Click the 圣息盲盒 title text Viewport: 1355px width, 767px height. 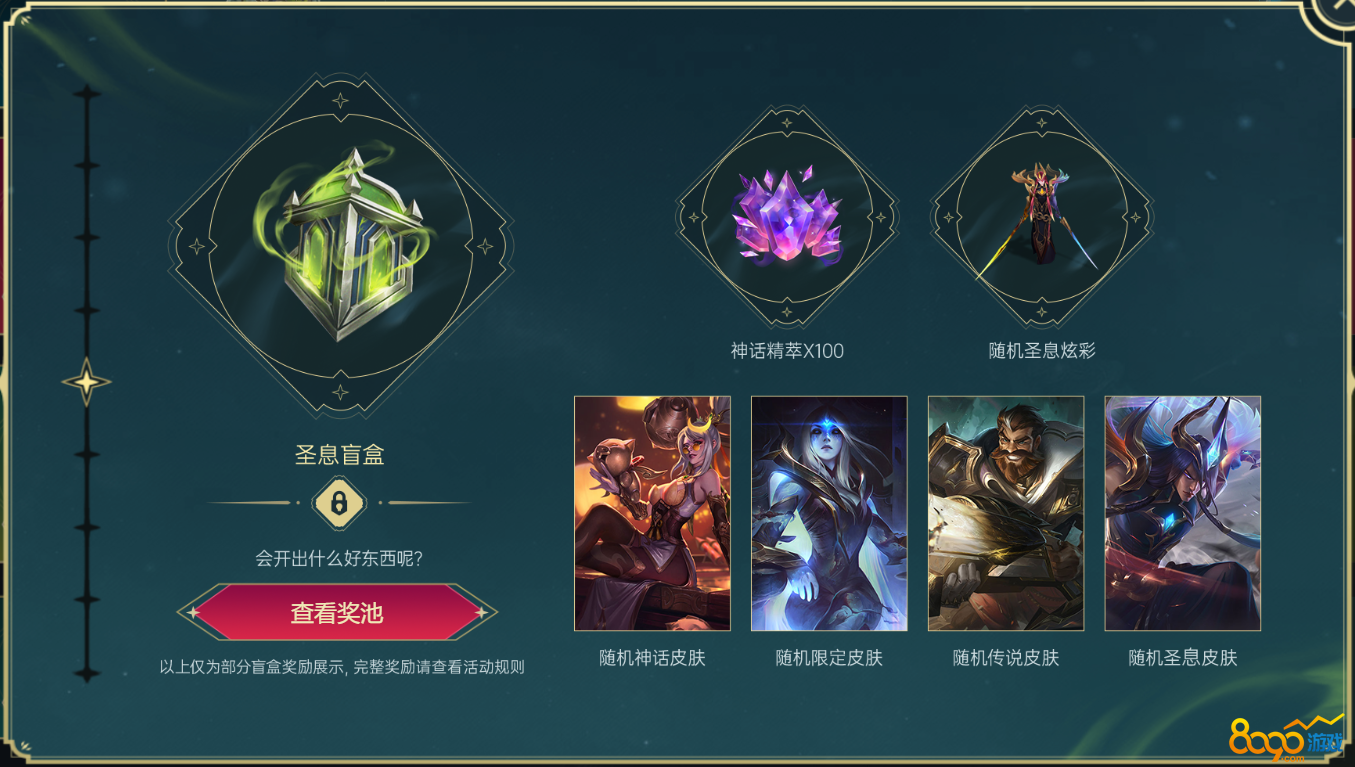[x=340, y=455]
